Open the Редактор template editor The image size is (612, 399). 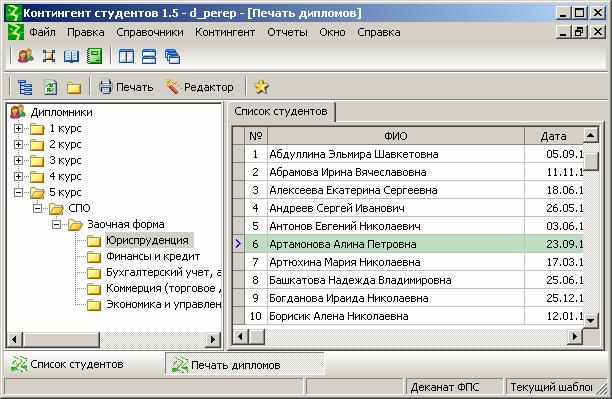click(x=199, y=87)
